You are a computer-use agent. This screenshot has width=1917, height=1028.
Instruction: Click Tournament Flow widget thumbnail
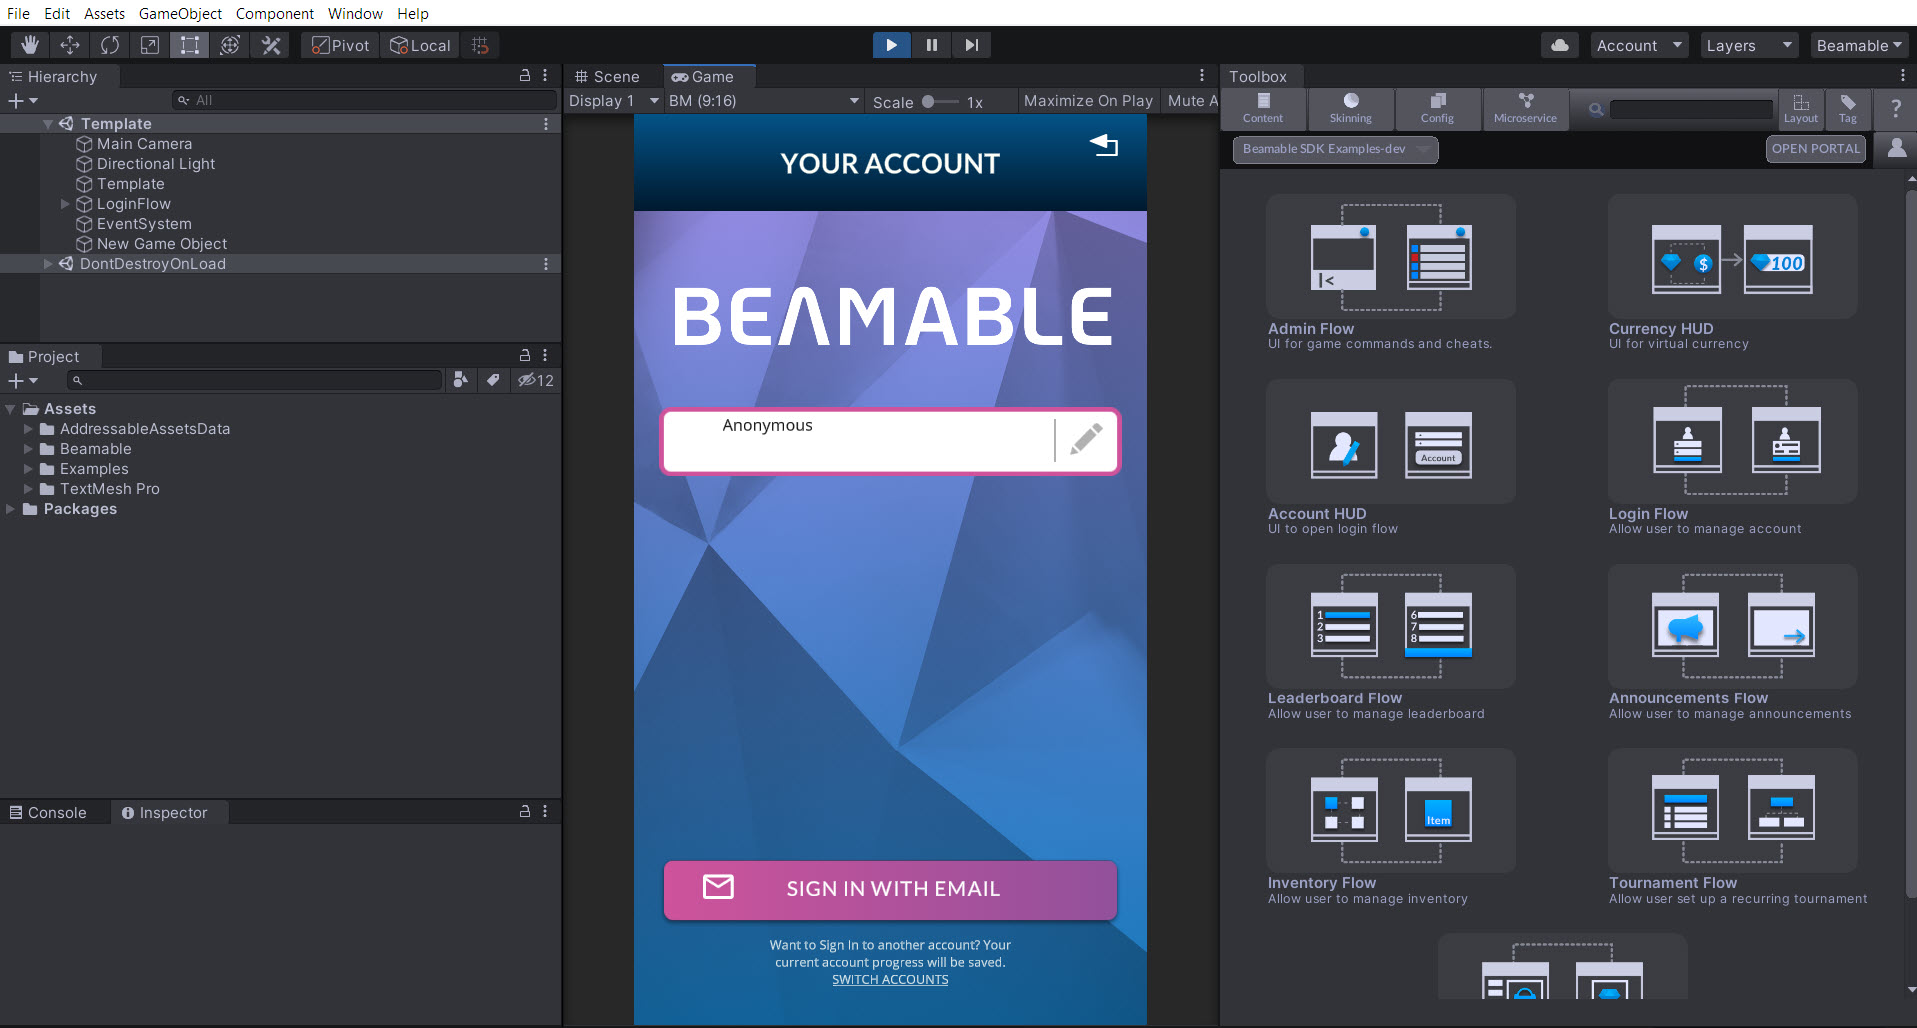click(x=1732, y=811)
